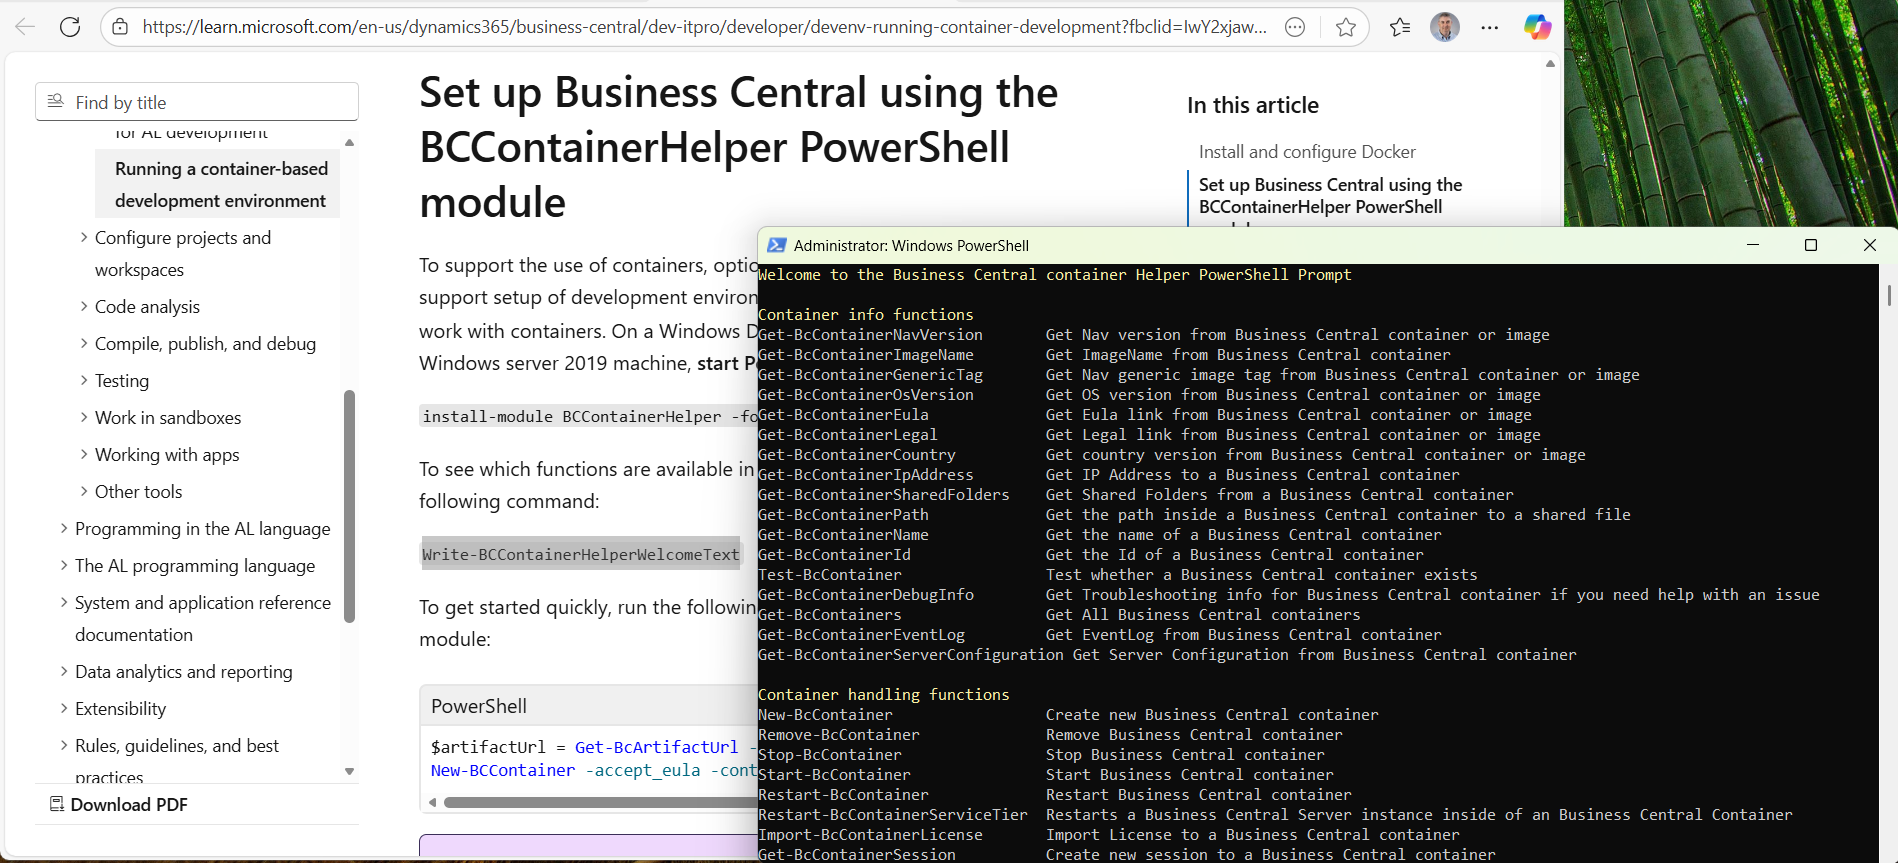This screenshot has height=863, width=1898.
Task: Click Get-BcContainerIpAddress line in PowerShell
Action: click(x=866, y=475)
